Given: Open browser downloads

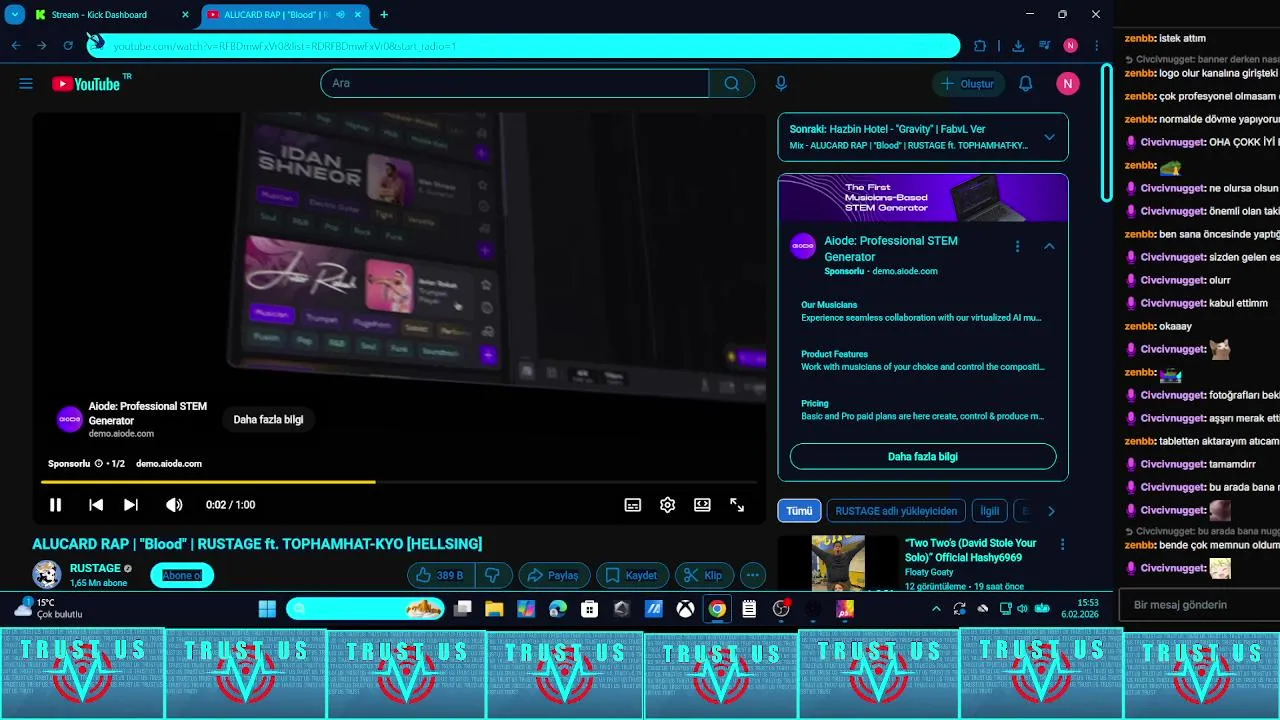Looking at the screenshot, I should [1018, 46].
